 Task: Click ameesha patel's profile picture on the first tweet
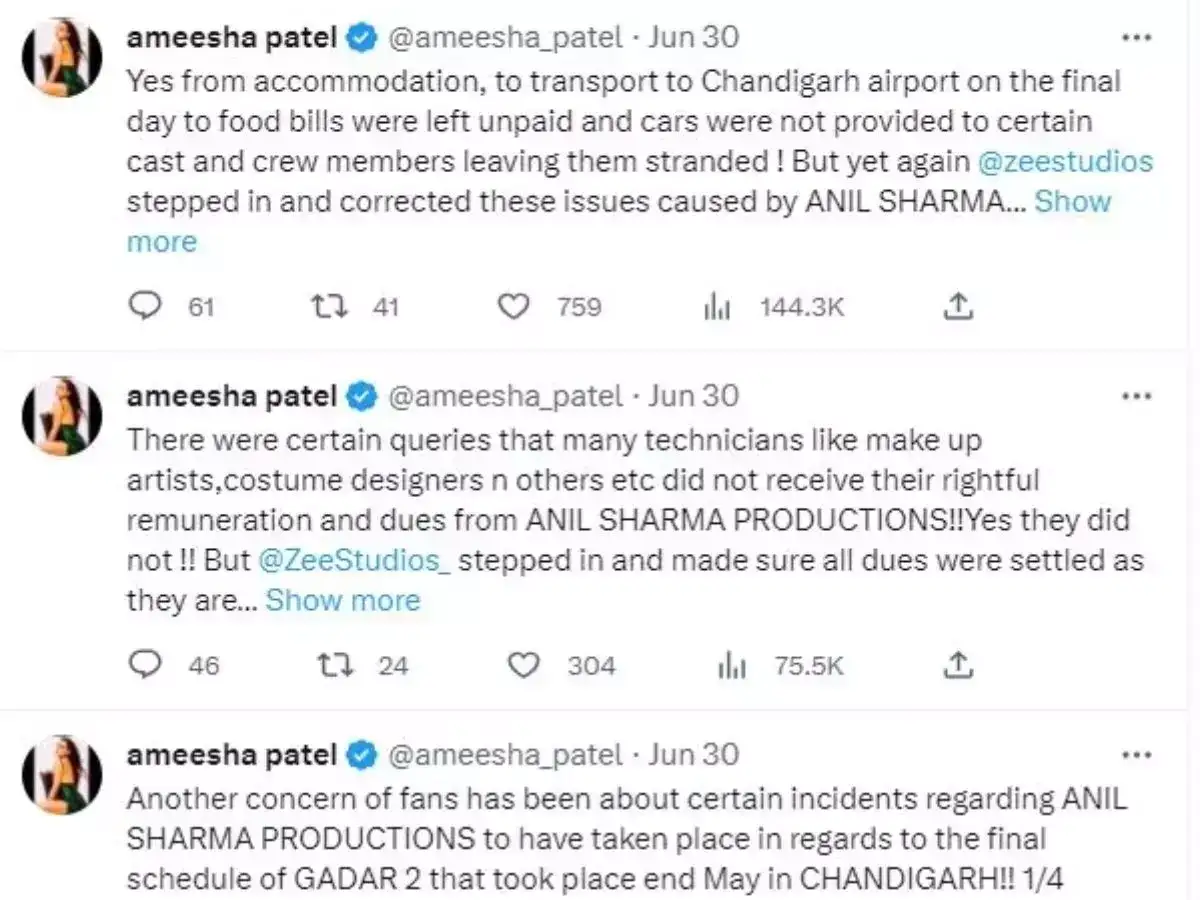[61, 57]
